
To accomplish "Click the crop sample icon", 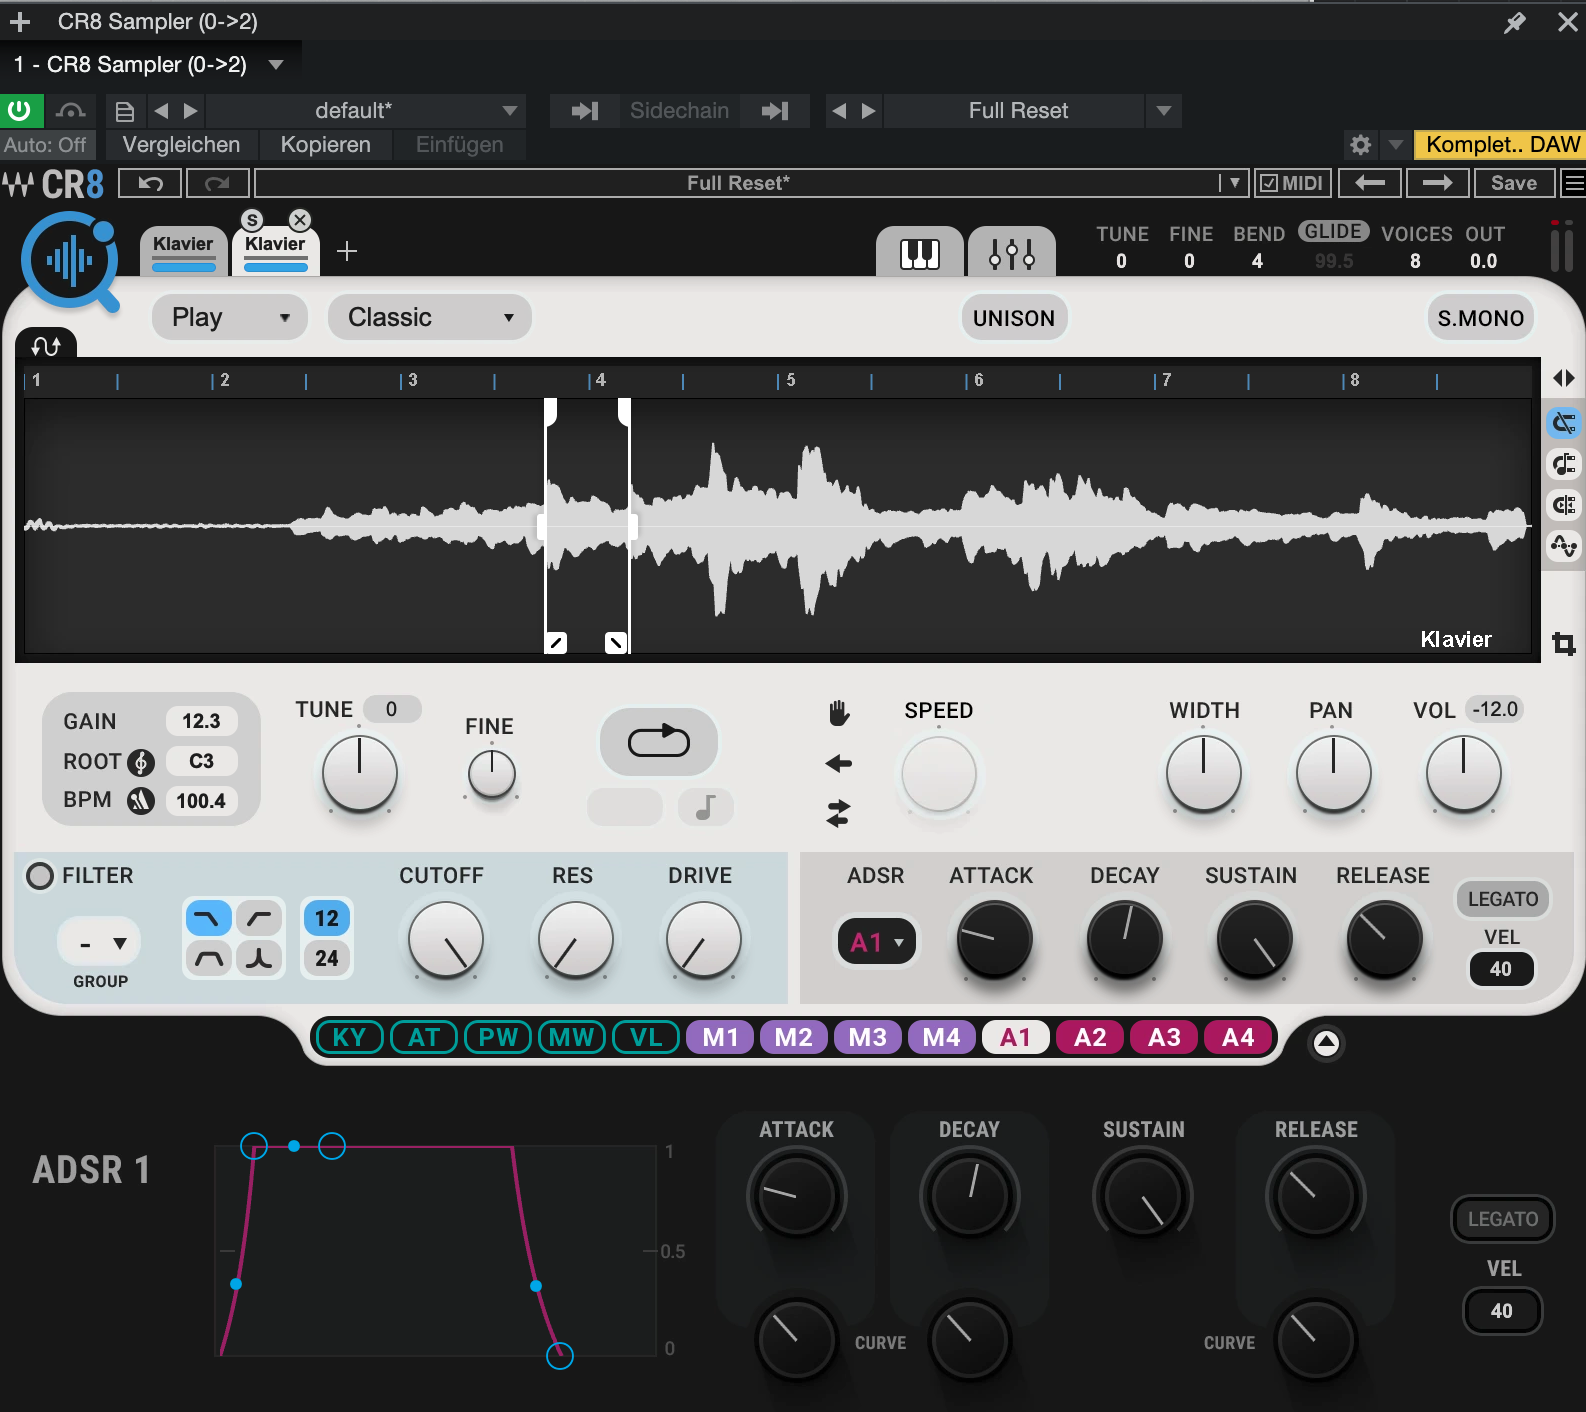I will tap(1564, 643).
